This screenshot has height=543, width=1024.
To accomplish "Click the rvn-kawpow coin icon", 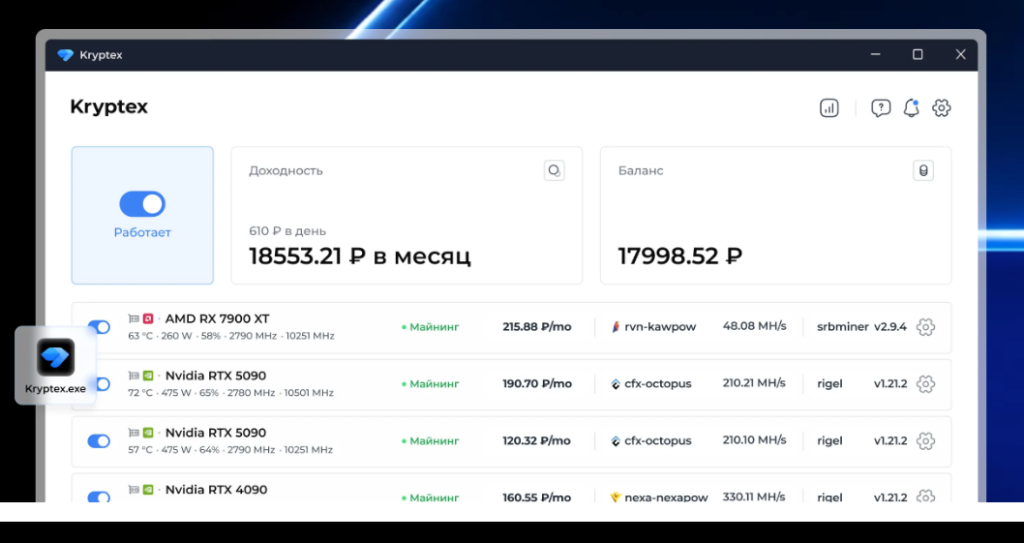I will tap(615, 327).
